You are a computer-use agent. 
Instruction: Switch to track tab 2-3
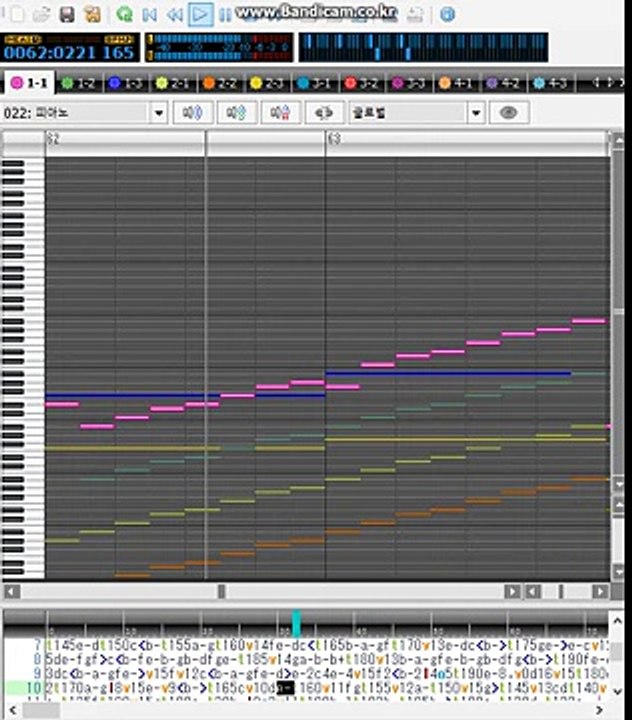(267, 83)
